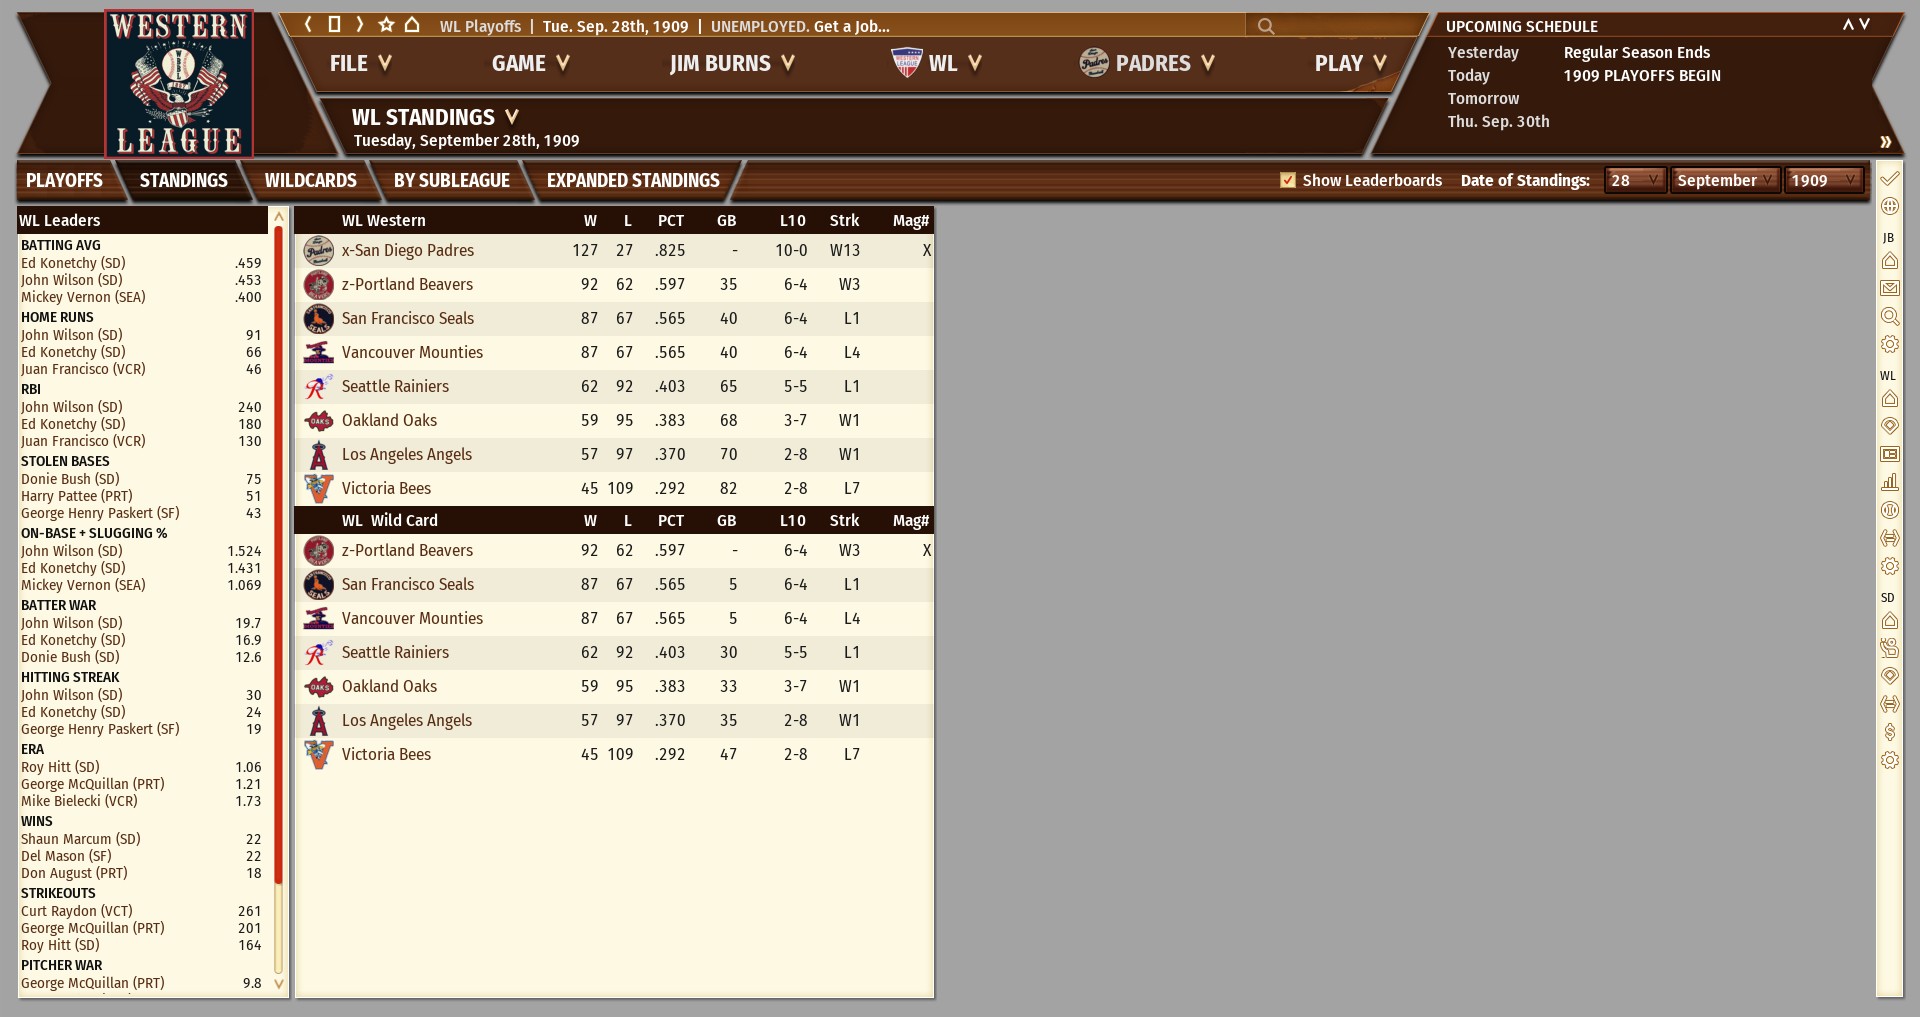This screenshot has height=1017, width=1920.
Task: Open the WL statistics bar chart icon
Action: coord(1890,482)
